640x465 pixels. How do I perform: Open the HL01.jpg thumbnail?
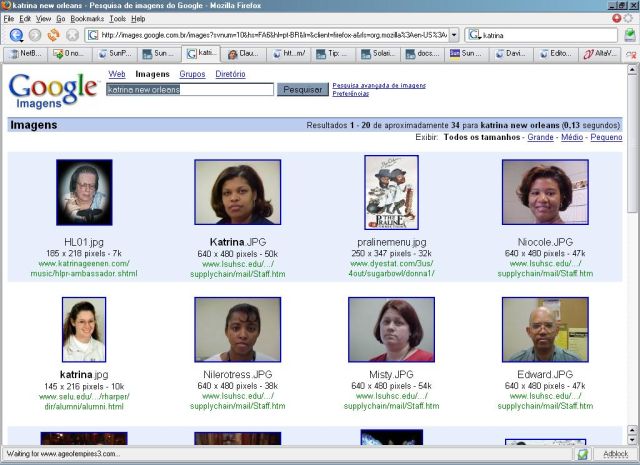pos(84,192)
